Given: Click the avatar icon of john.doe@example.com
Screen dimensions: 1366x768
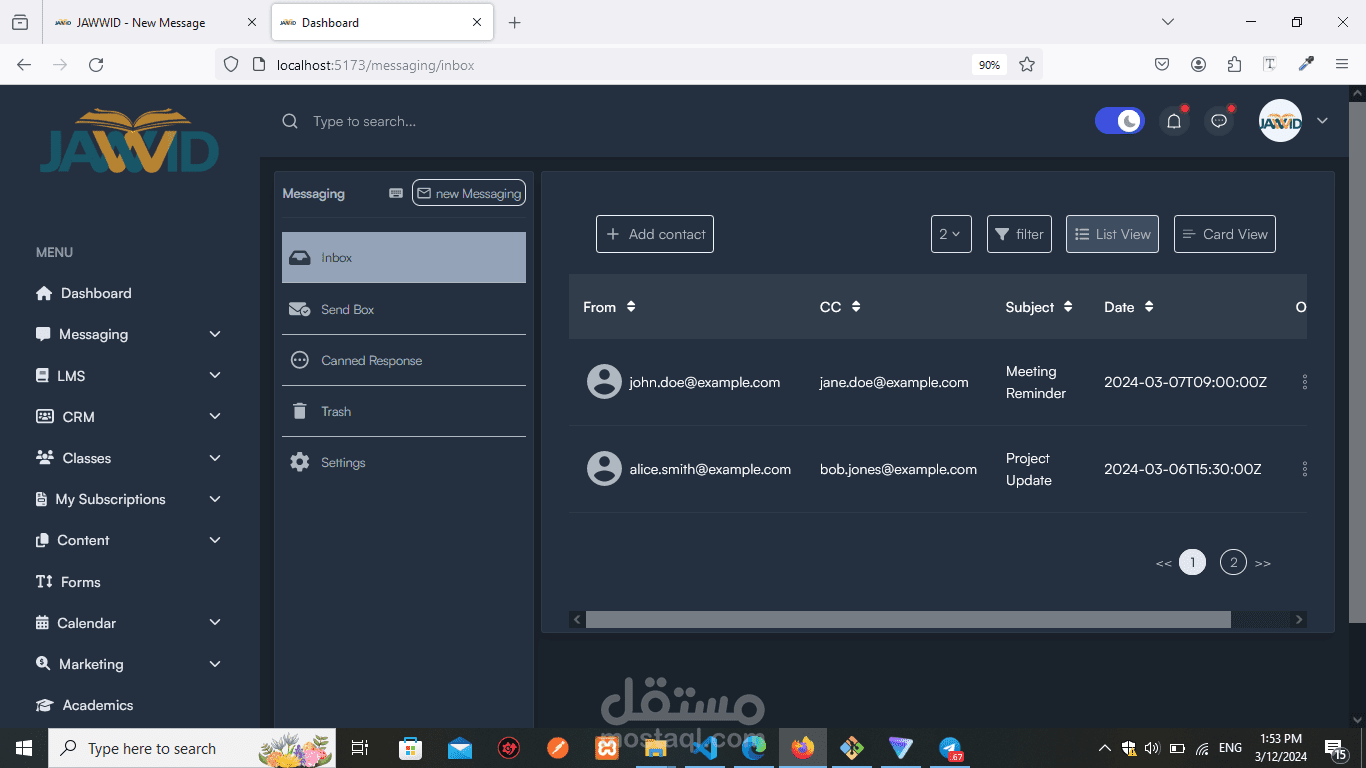Looking at the screenshot, I should tap(604, 382).
